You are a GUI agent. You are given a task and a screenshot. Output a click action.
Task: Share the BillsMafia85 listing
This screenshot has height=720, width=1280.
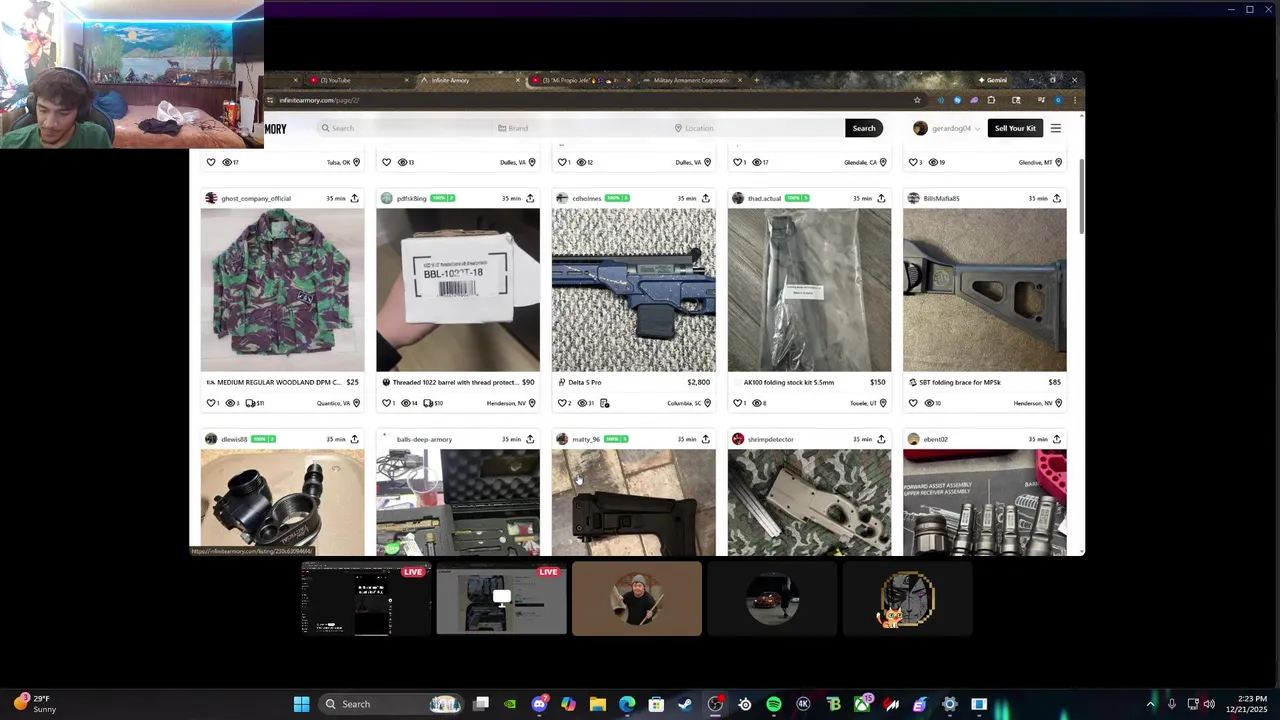pyautogui.click(x=1056, y=198)
